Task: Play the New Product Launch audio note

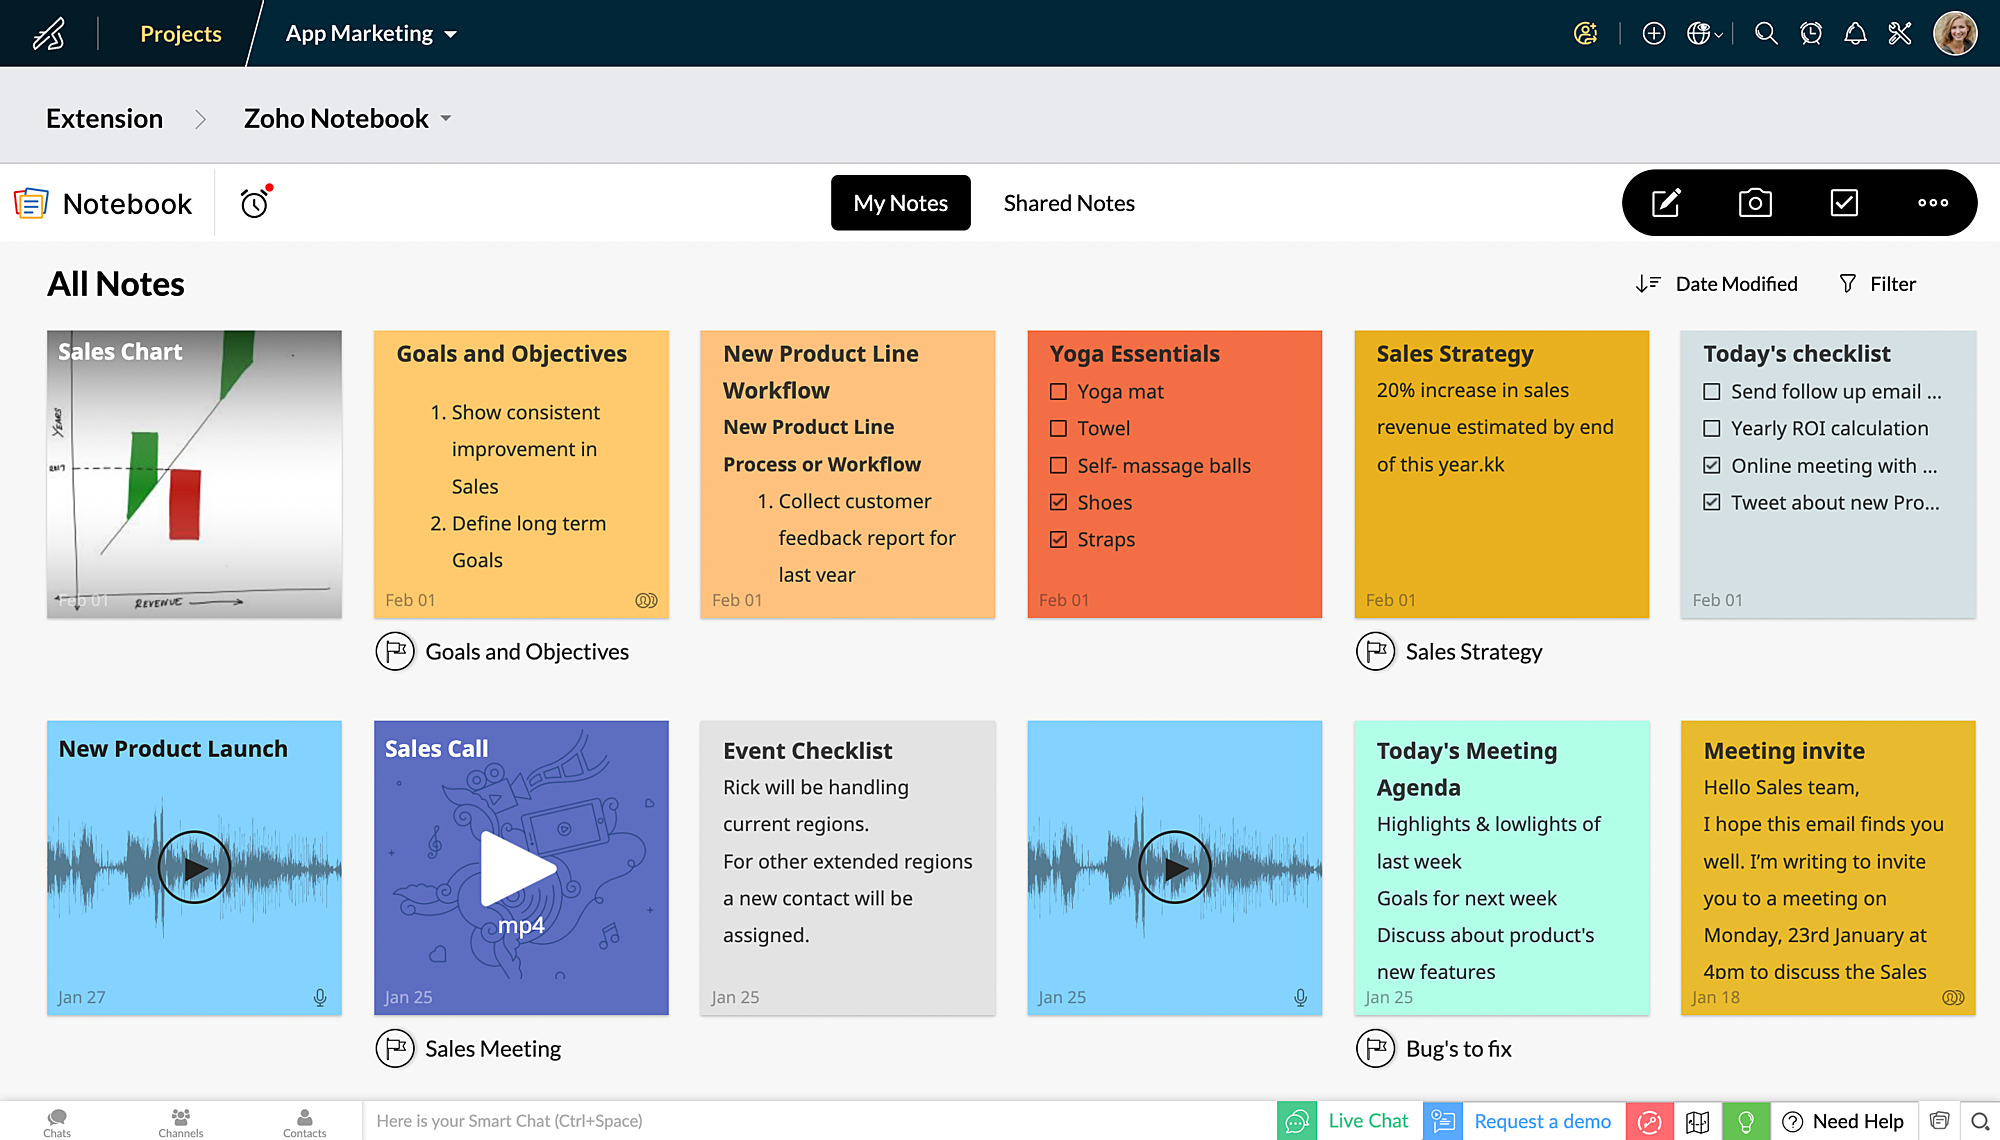Action: 194,868
